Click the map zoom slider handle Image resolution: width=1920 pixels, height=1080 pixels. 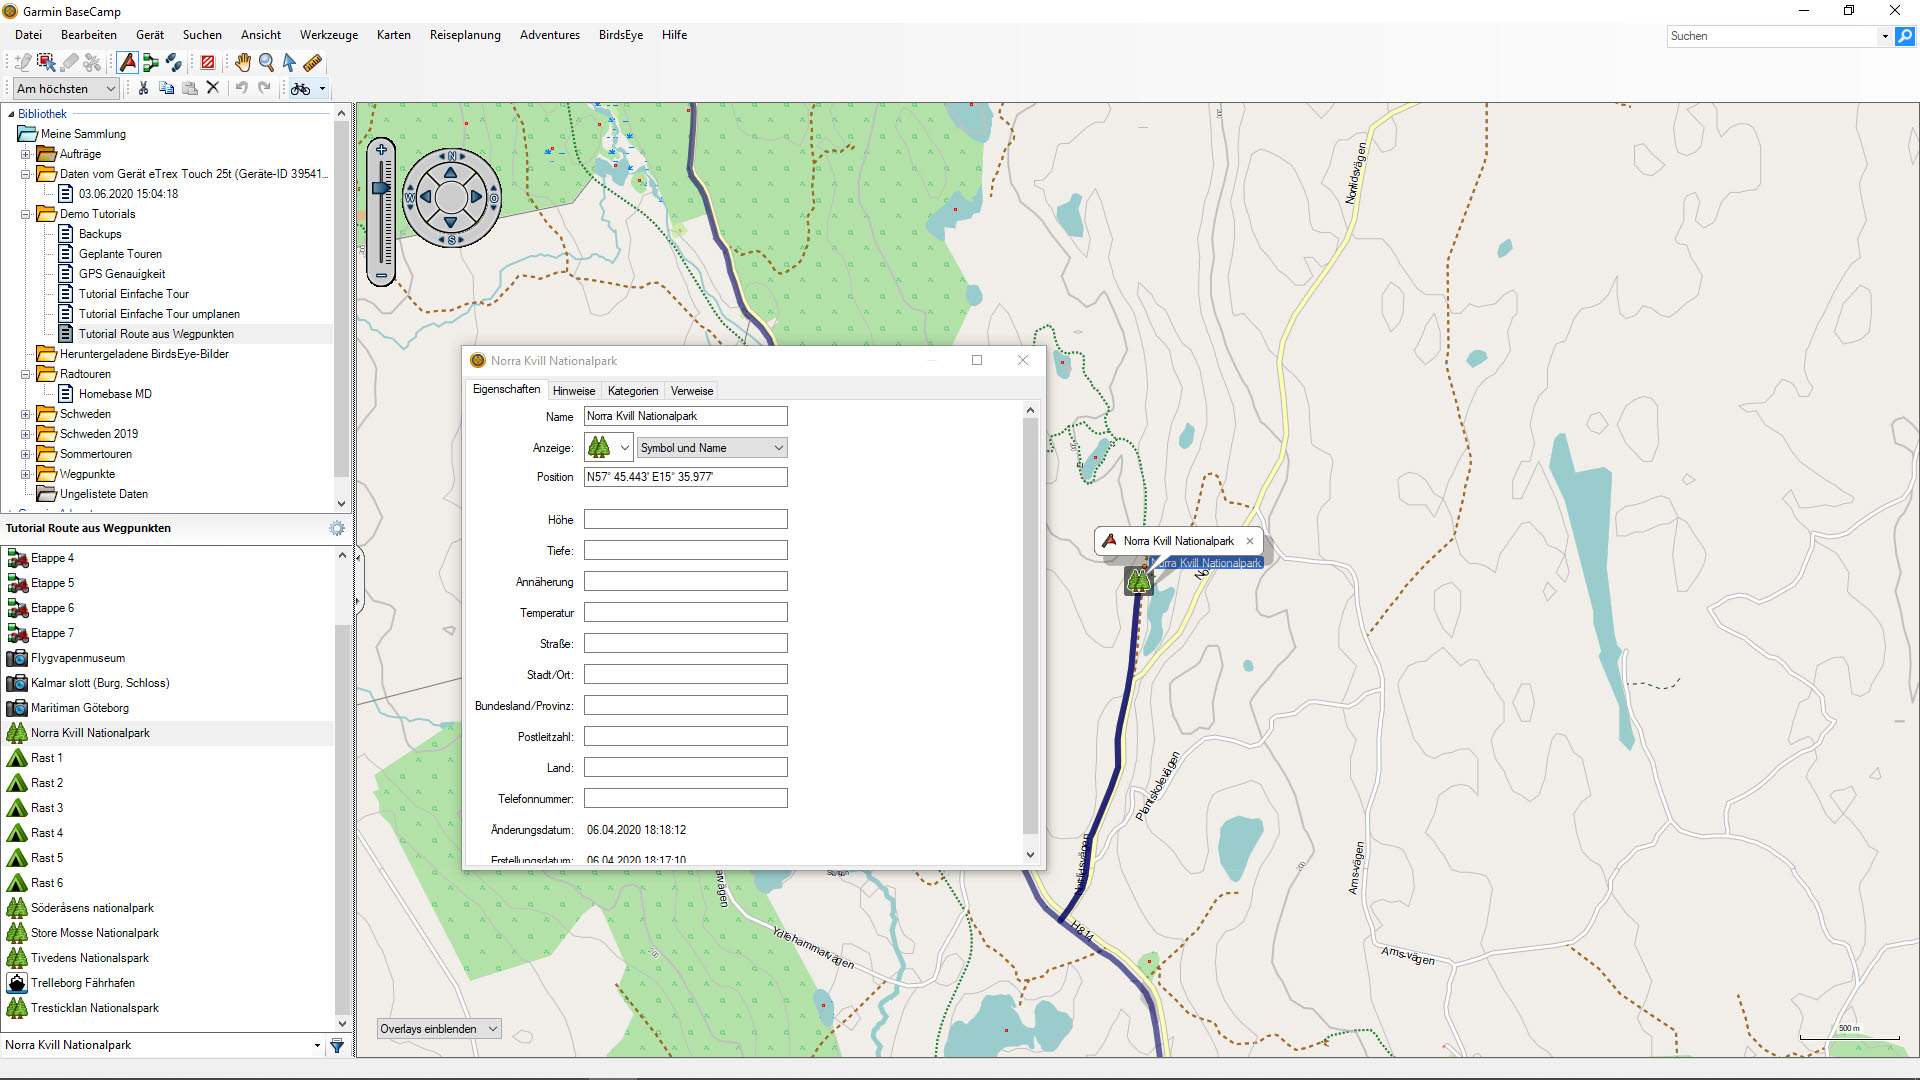(381, 188)
